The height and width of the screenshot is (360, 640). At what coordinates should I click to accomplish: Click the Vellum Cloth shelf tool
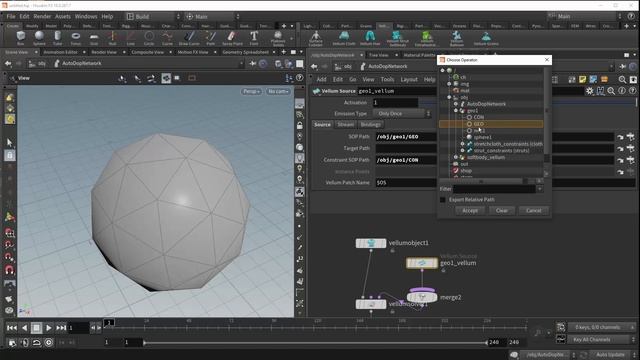point(344,38)
